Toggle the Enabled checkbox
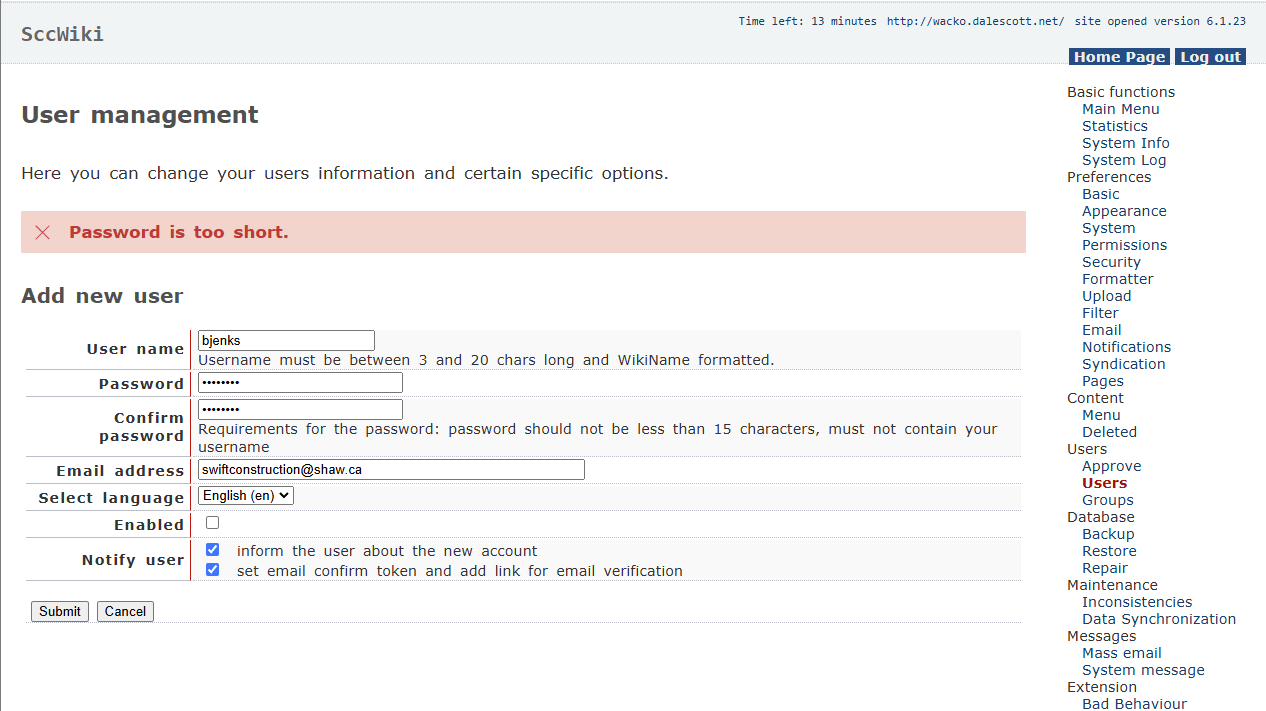Screen dimensions: 1266x711 pos(212,523)
